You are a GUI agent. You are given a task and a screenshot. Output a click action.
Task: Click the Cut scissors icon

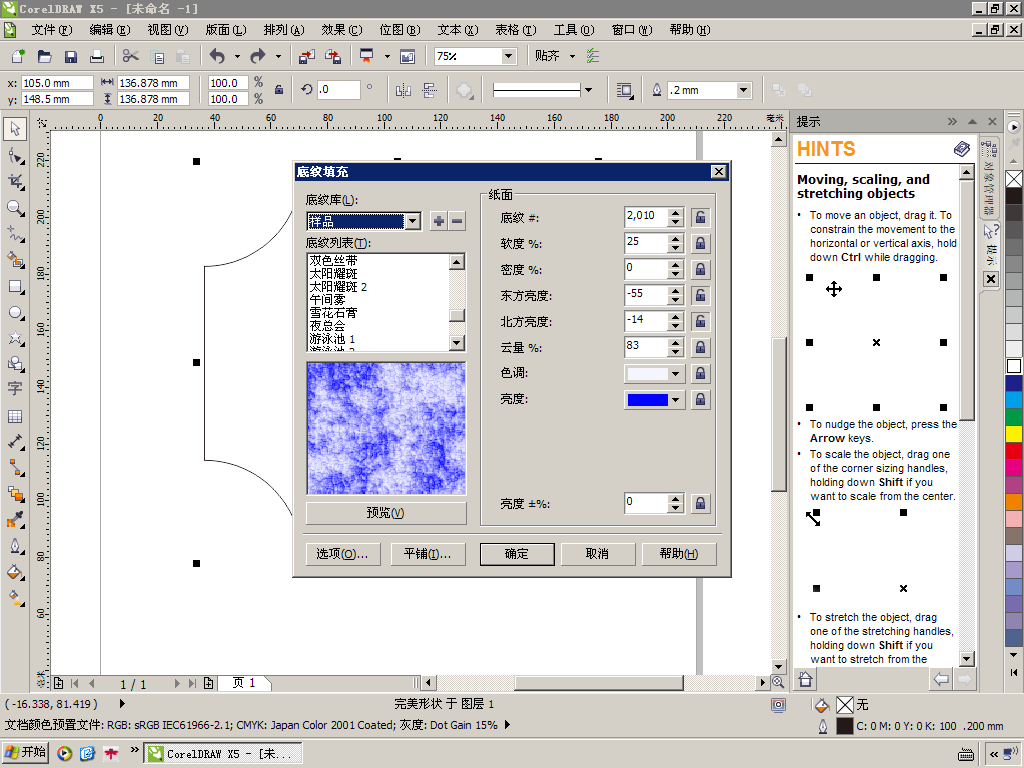(131, 57)
